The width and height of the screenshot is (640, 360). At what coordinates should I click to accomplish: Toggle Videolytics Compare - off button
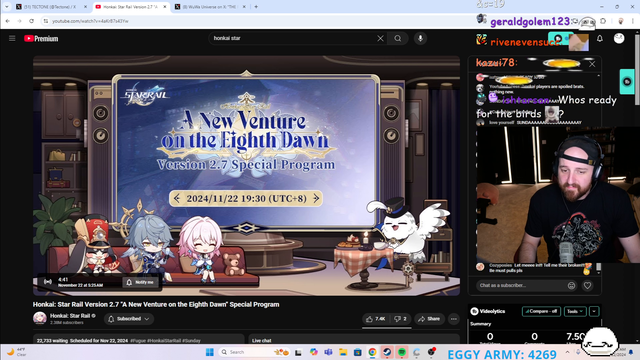tap(541, 311)
